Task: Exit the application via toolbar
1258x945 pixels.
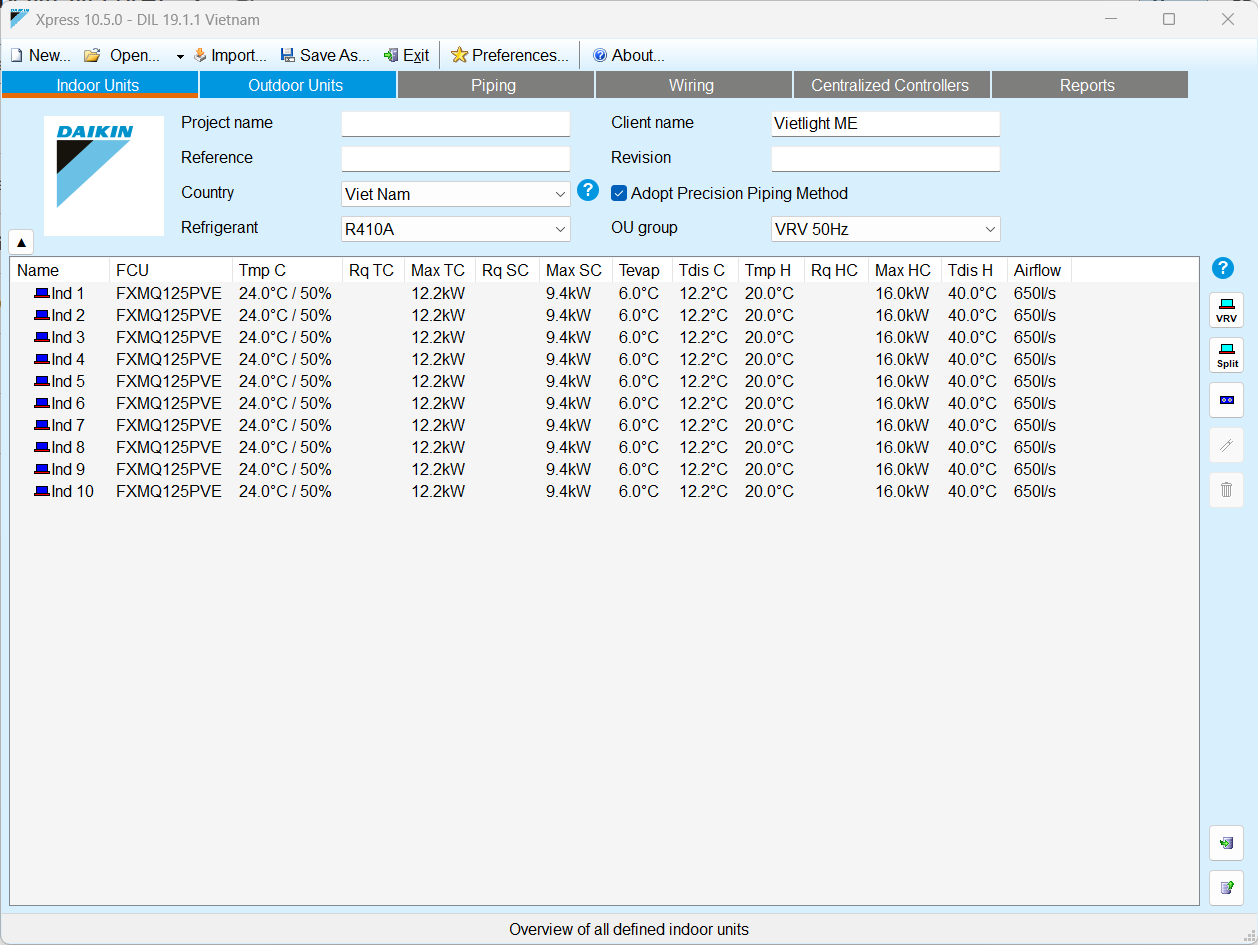Action: (x=406, y=56)
